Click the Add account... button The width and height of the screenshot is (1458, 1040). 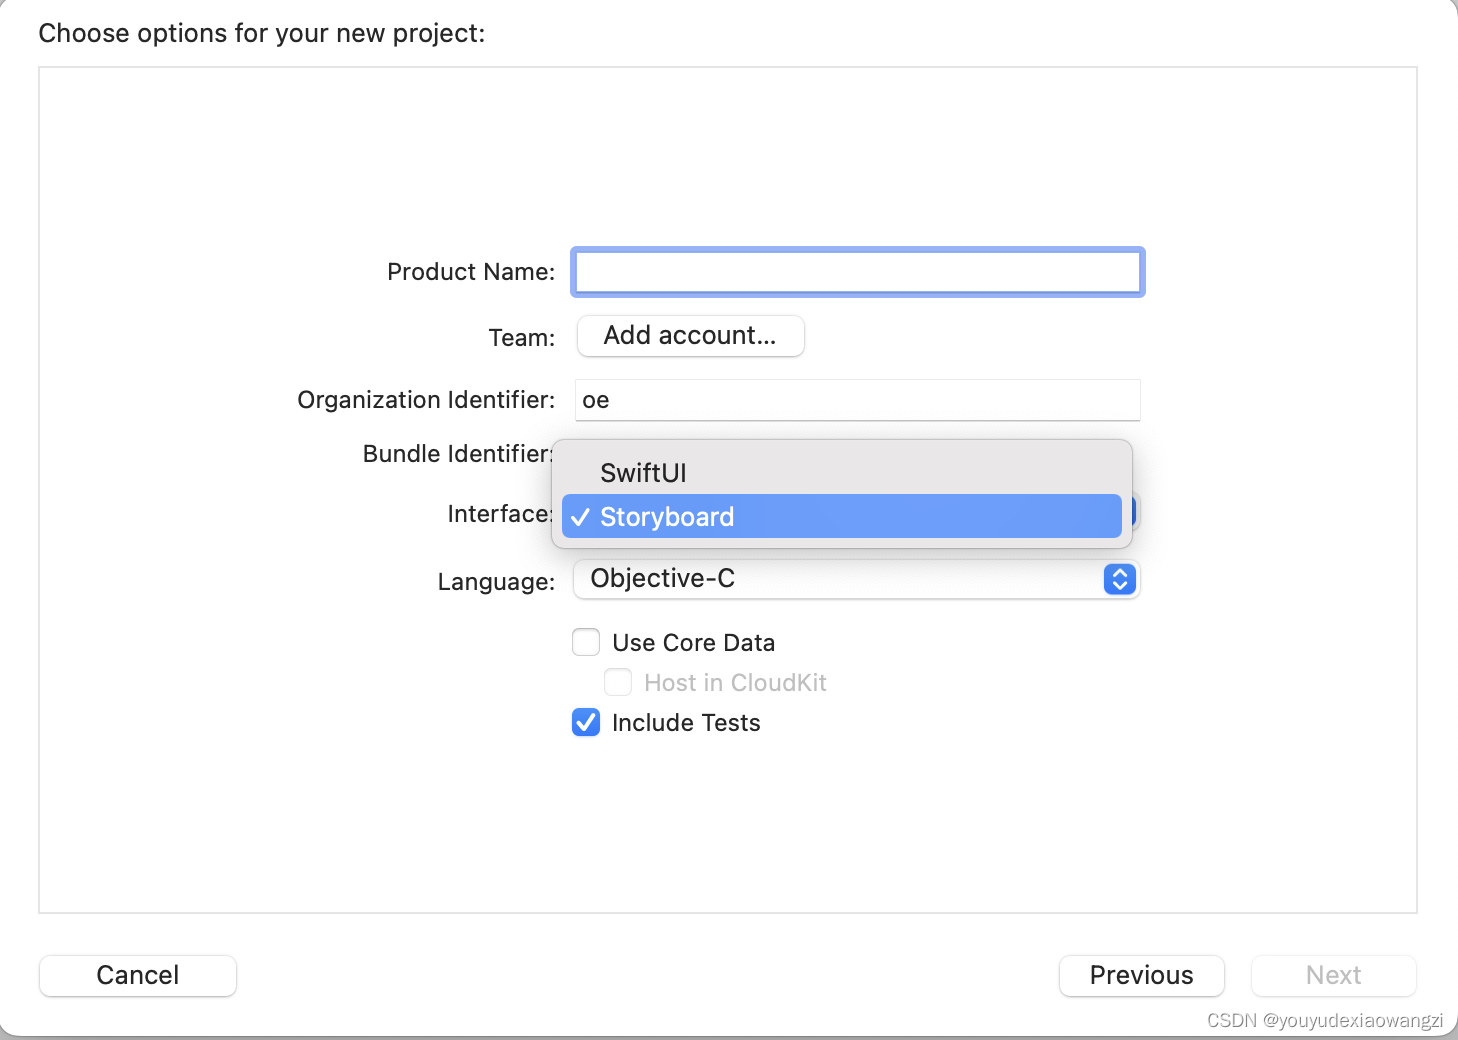tap(690, 336)
